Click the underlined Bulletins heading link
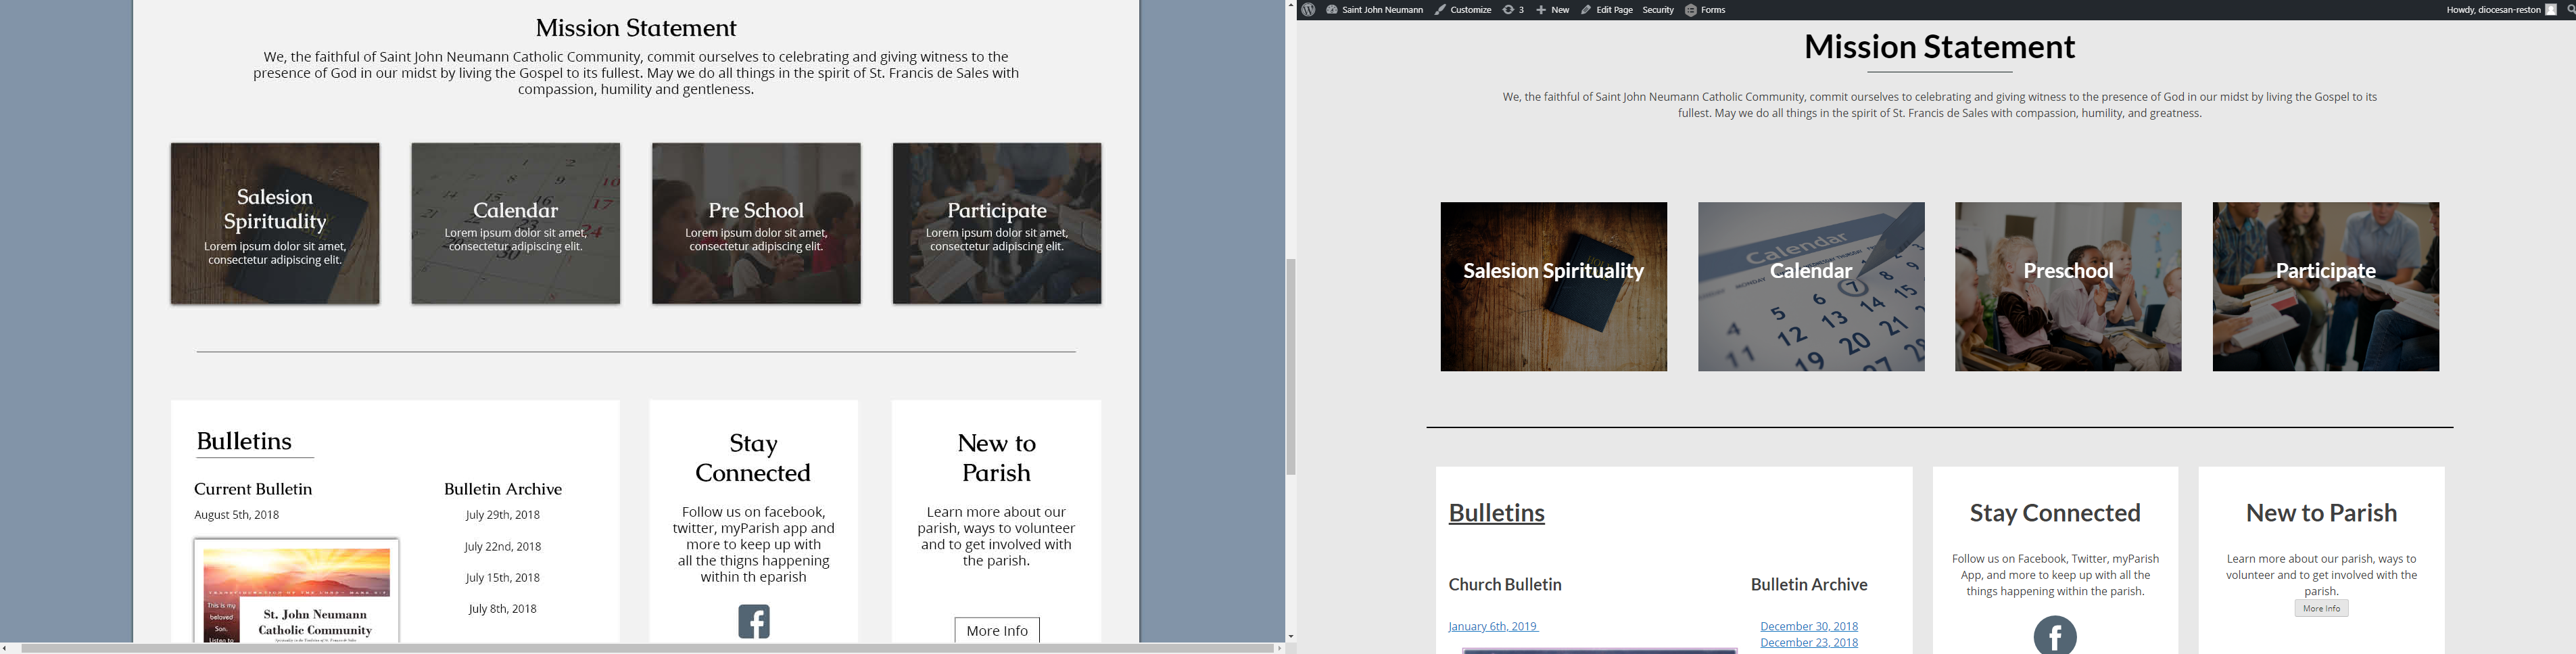Viewport: 2576px width, 654px height. click(x=1496, y=513)
